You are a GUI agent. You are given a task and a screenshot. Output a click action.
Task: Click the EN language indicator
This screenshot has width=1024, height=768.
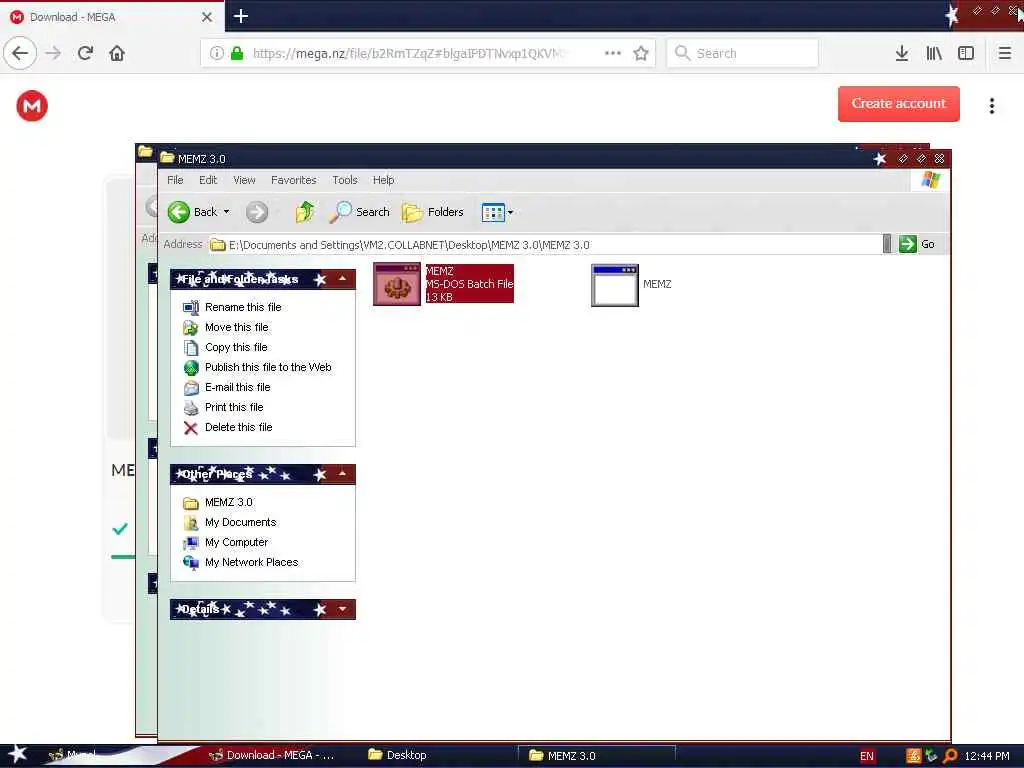867,756
